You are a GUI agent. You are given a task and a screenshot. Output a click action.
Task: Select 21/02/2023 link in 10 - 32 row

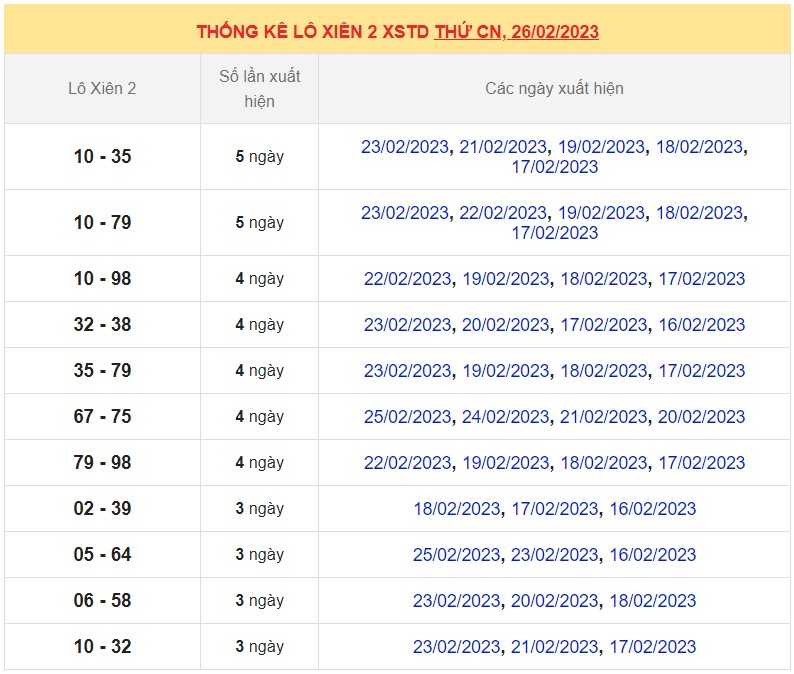pos(554,647)
